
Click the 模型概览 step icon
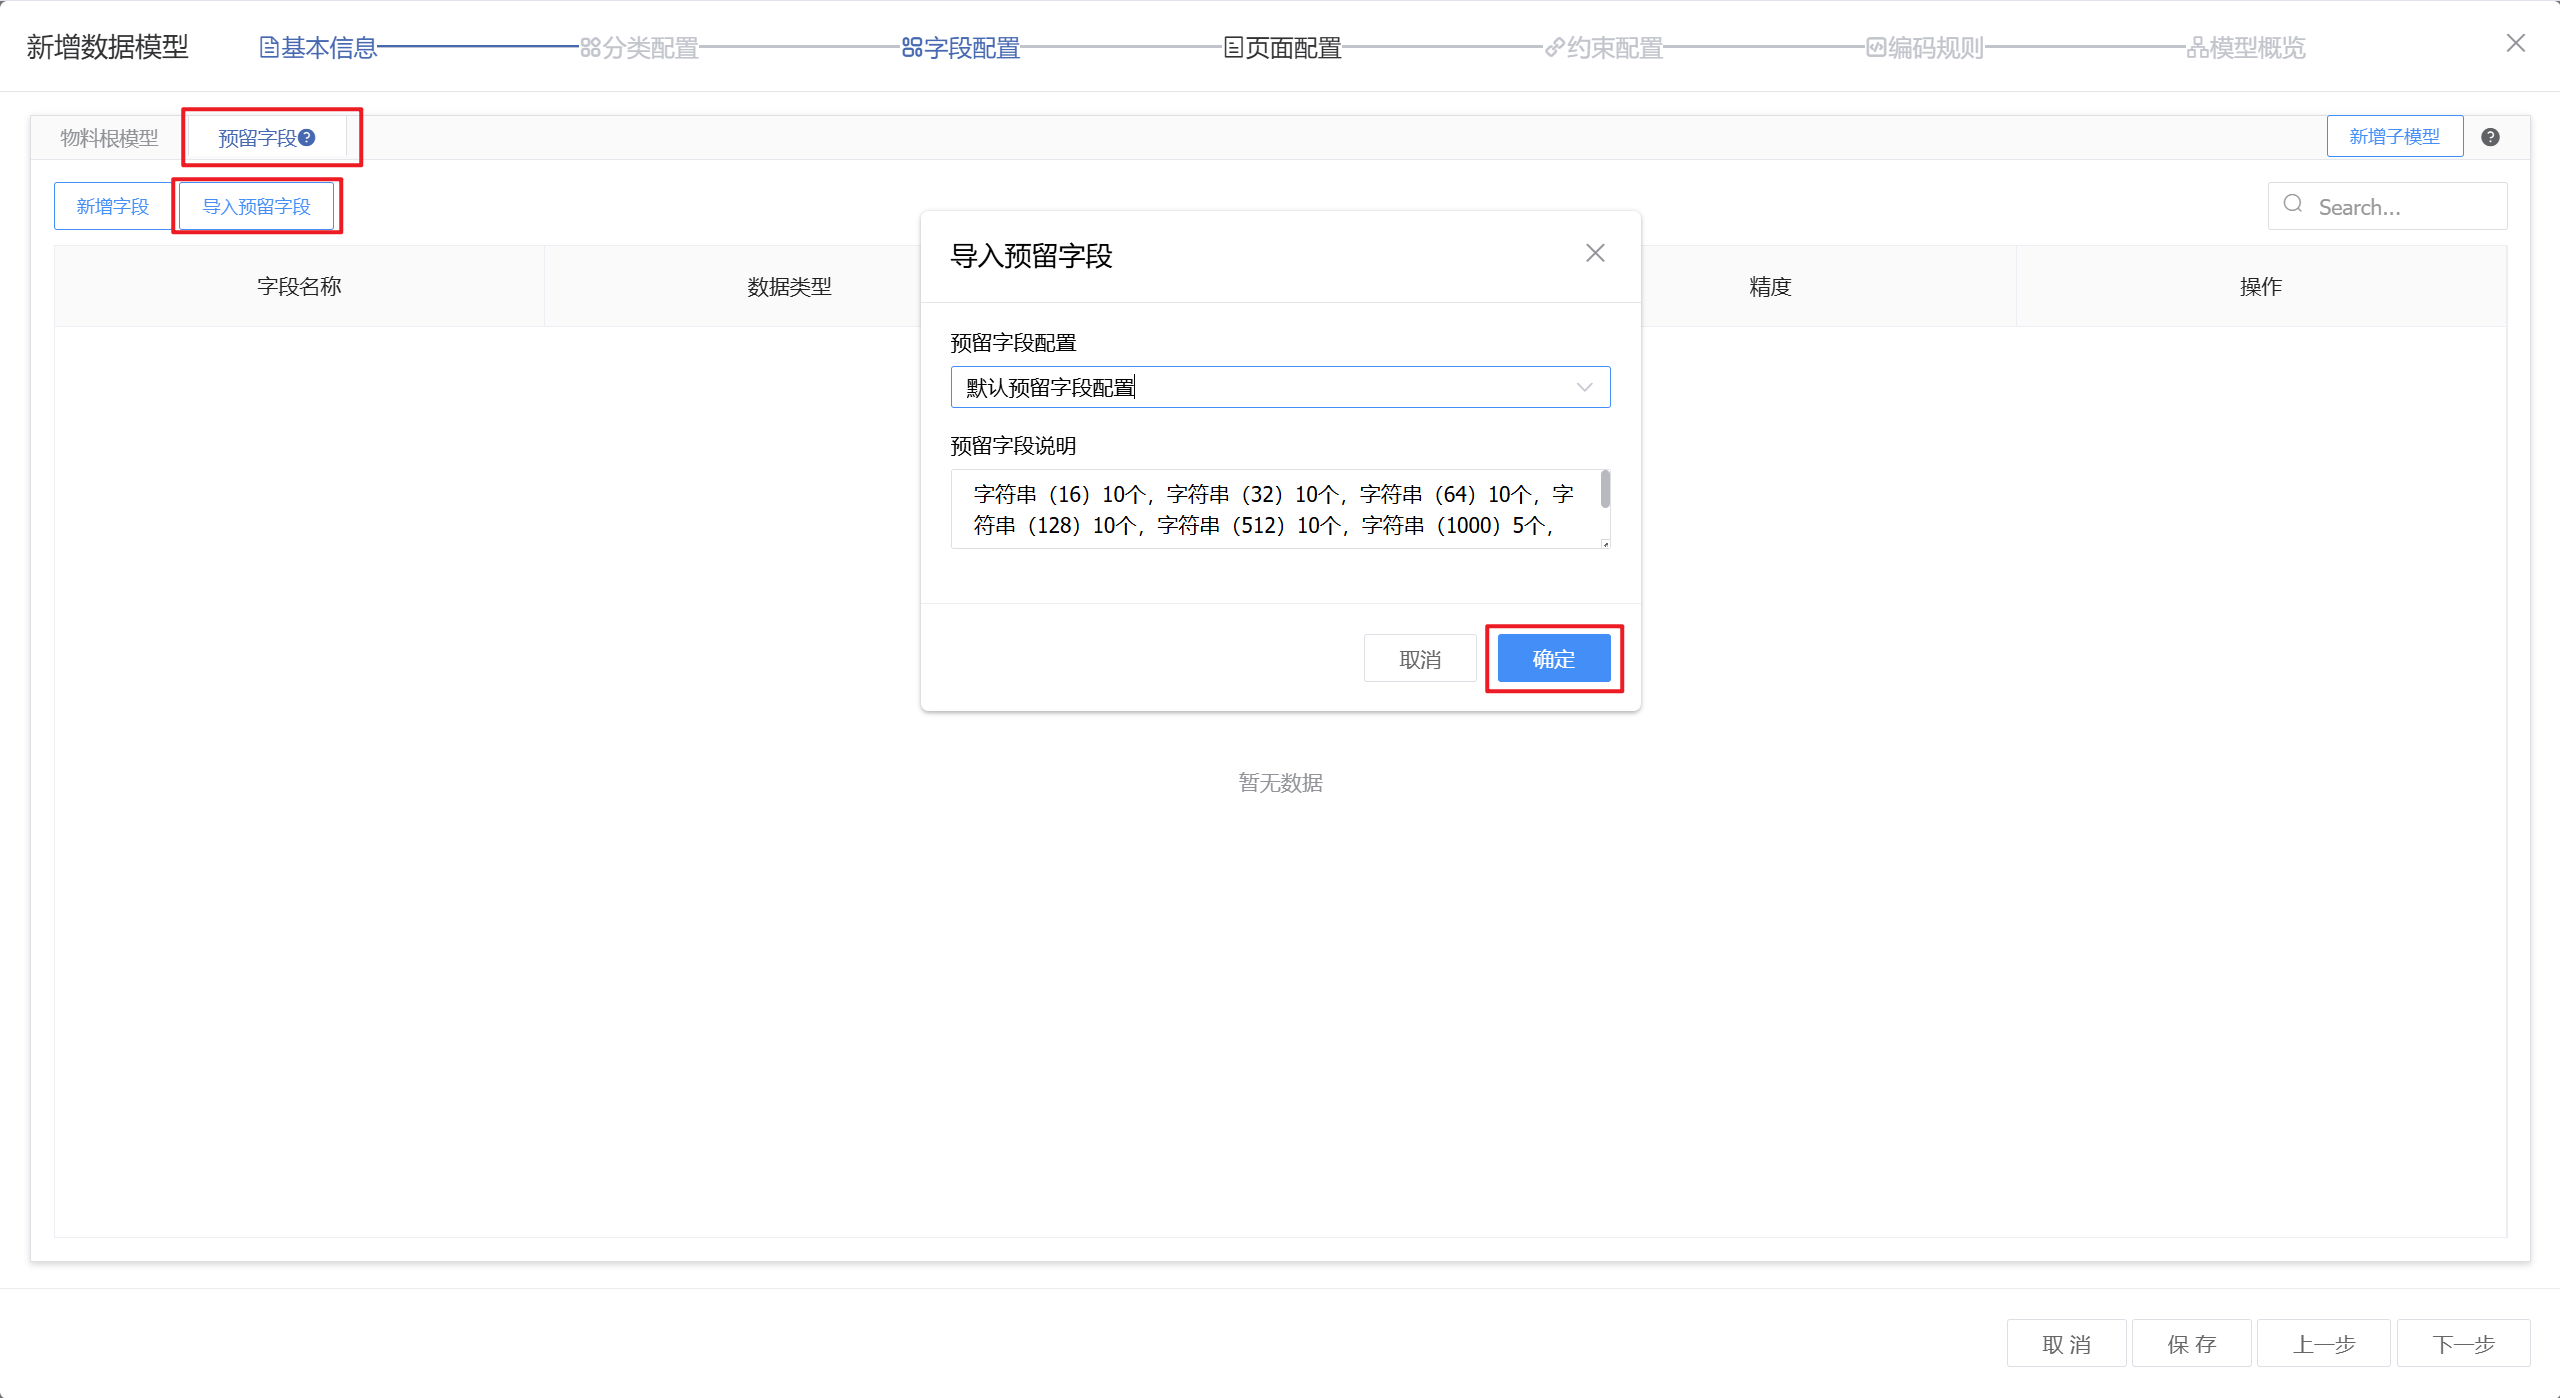(x=2196, y=47)
